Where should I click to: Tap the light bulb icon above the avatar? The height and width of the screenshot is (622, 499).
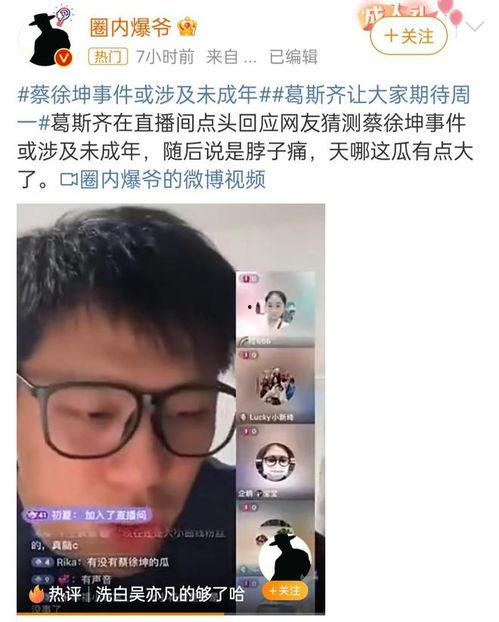click(63, 15)
